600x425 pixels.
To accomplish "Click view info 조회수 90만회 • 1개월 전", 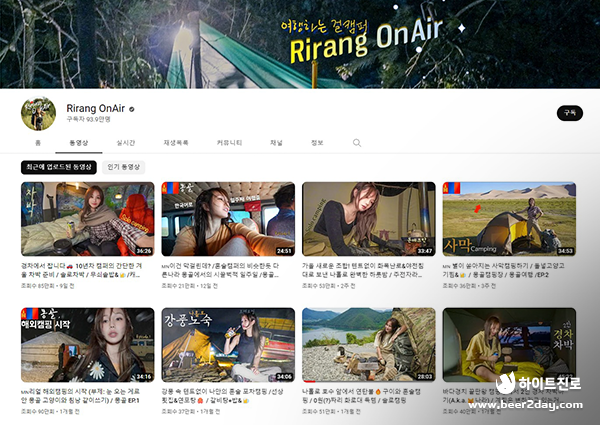I will (x=50, y=412).
